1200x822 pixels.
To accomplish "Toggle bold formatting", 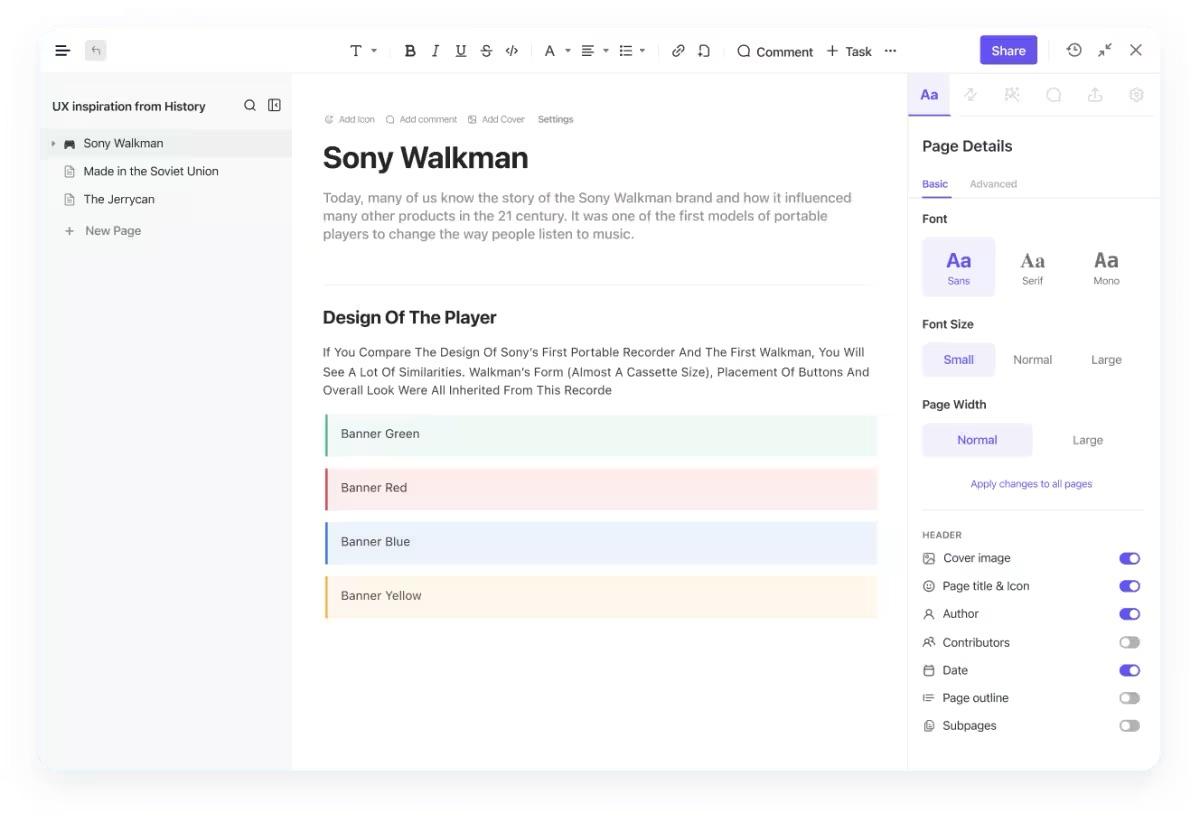I will 410,51.
